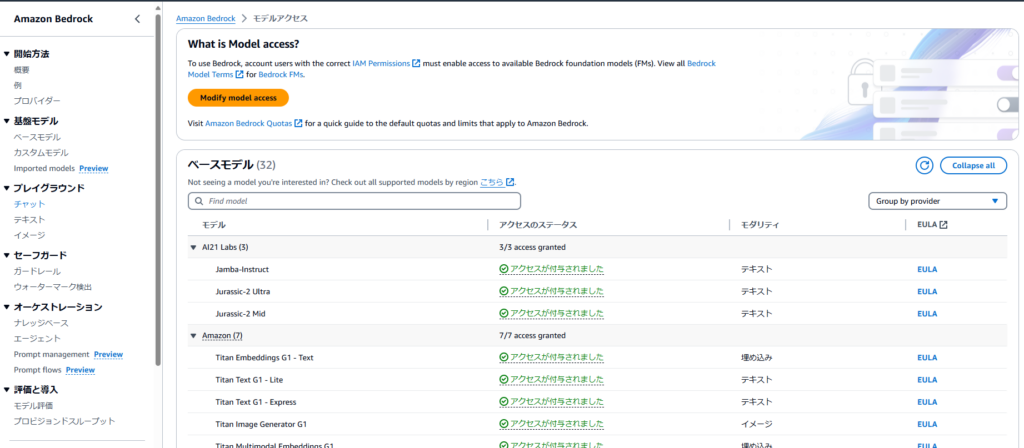Open the EULA link for Titan Text G1 - Lite
Viewport: 1024px width, 448px height.
pos(926,379)
